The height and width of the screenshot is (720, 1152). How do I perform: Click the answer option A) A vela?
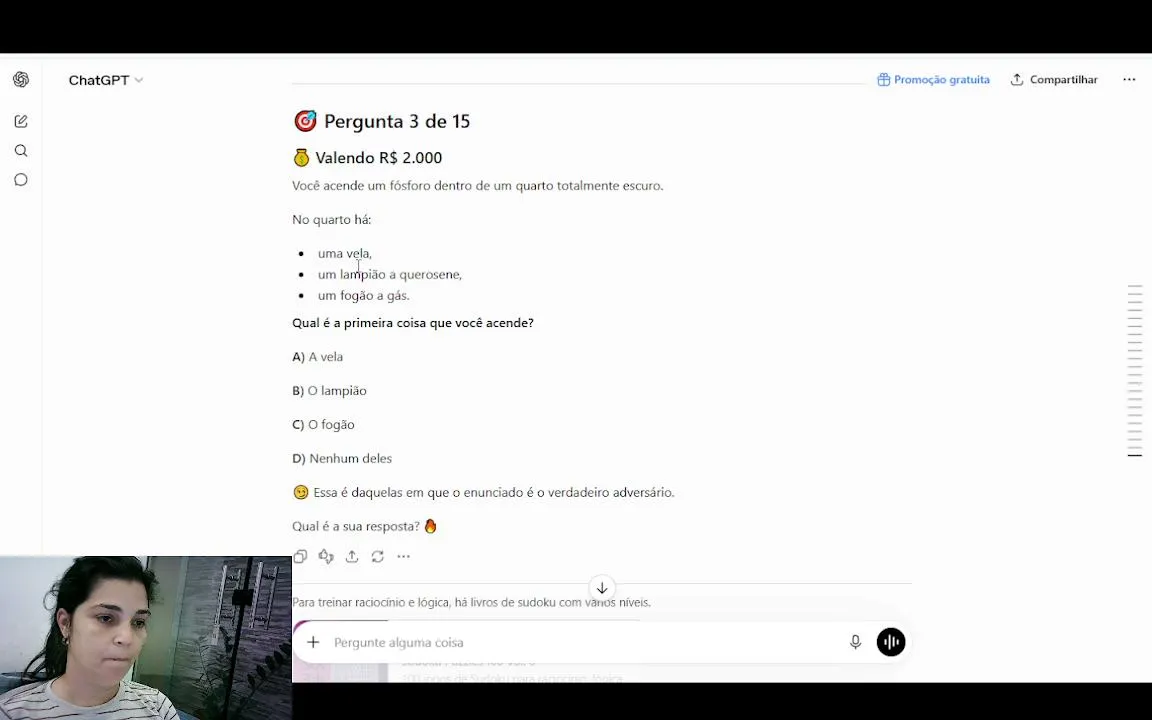pyautogui.click(x=317, y=357)
